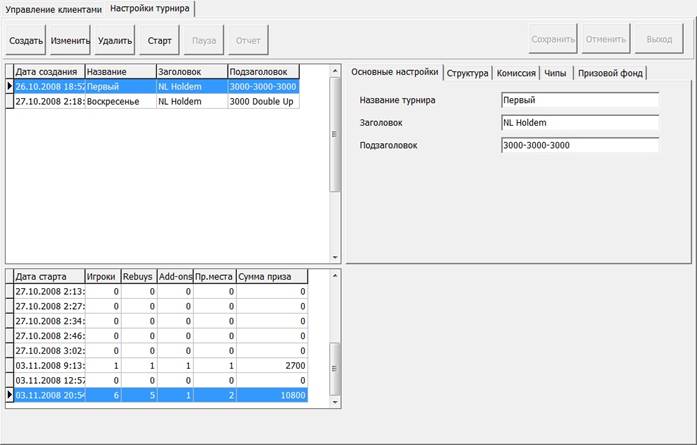Click the Удалить button

[115, 42]
